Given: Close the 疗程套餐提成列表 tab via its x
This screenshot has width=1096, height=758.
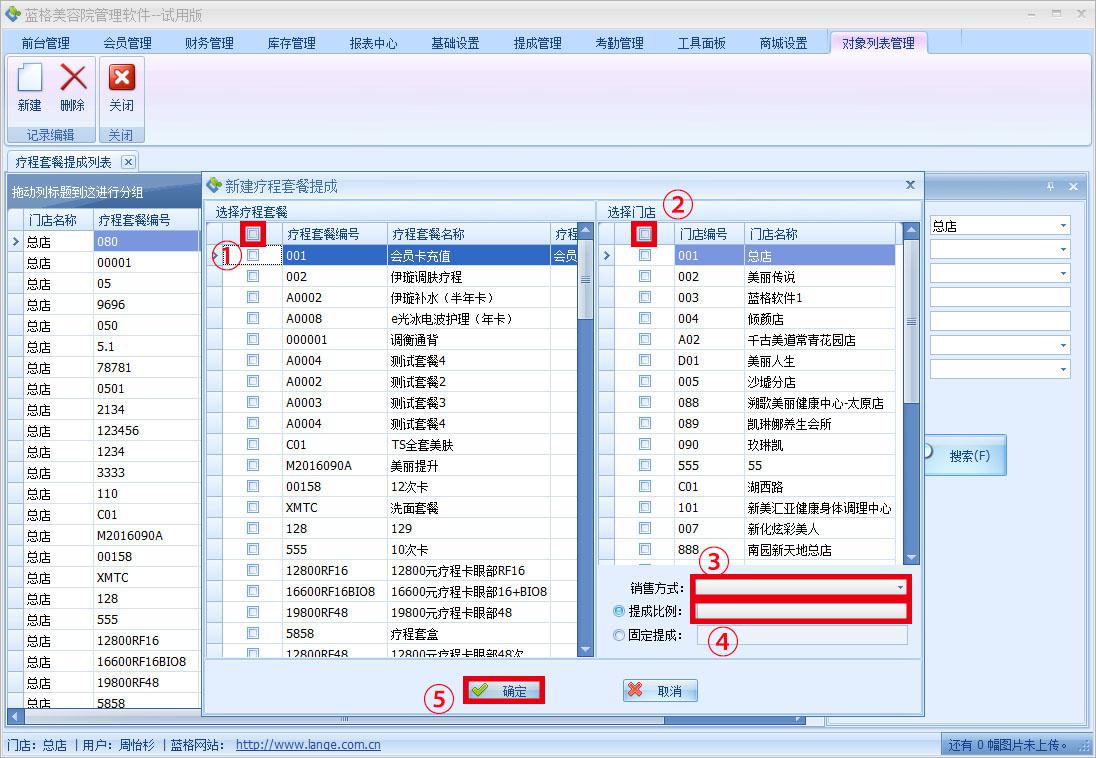Looking at the screenshot, I should [x=128, y=162].
